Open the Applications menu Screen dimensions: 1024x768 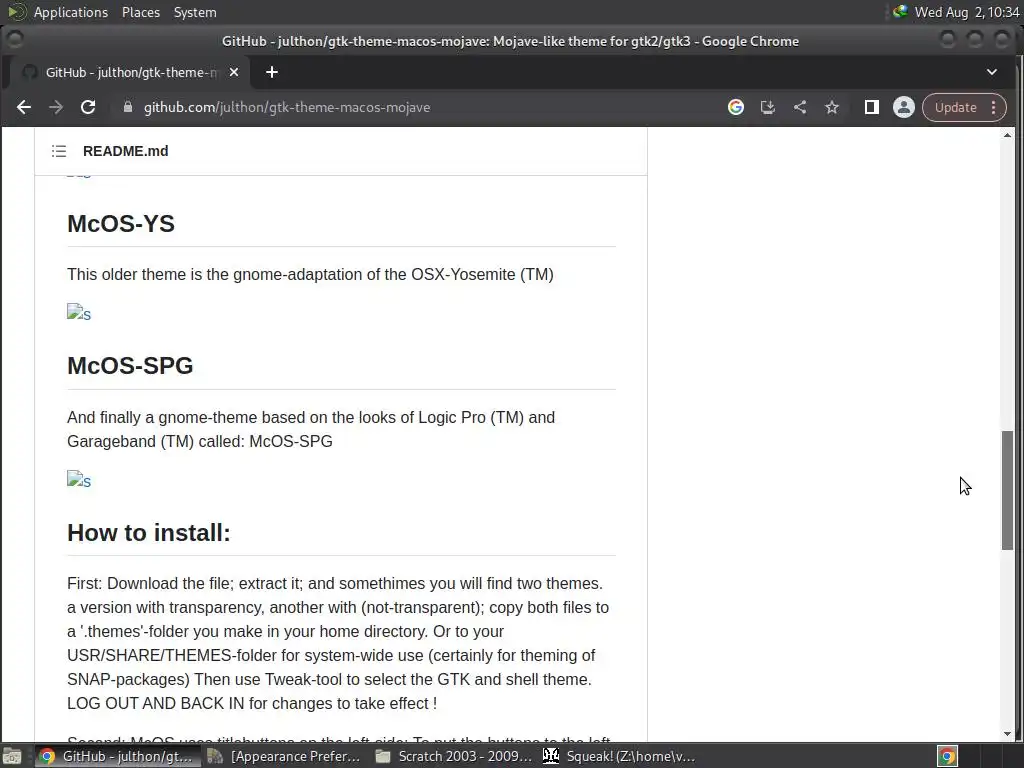[71, 12]
